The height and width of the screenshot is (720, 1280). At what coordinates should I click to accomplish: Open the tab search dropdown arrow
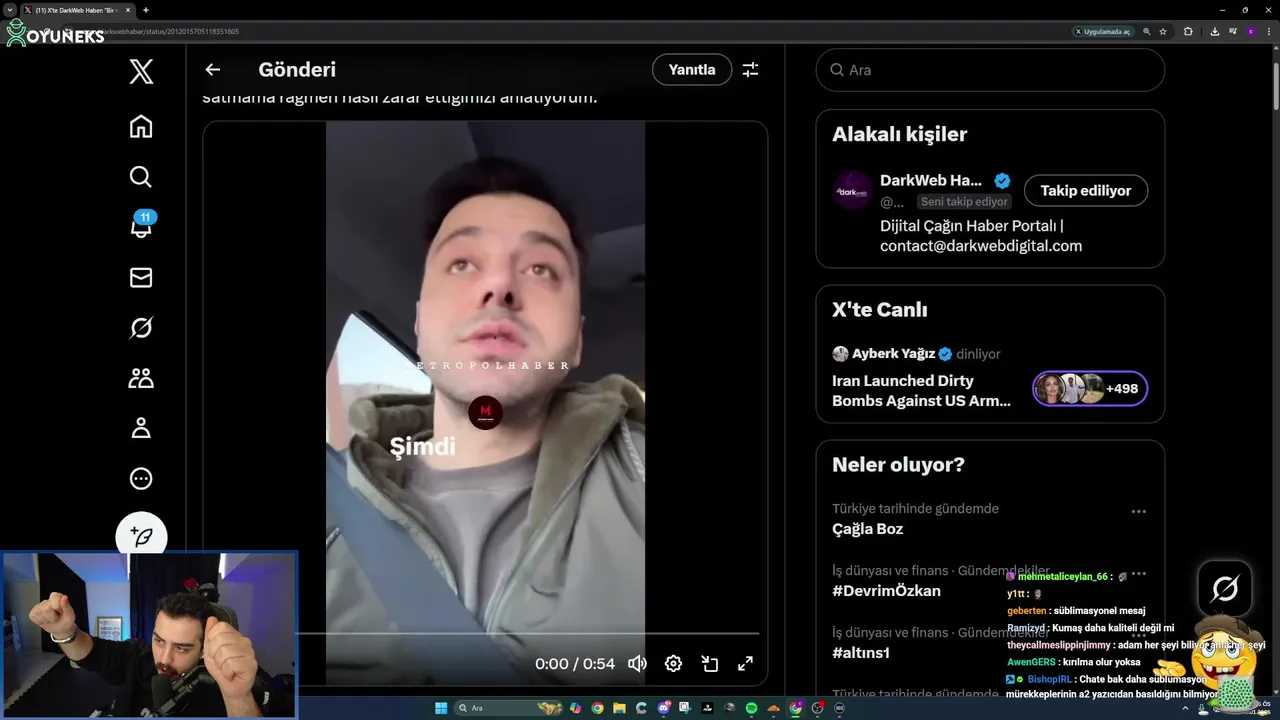click(x=9, y=10)
